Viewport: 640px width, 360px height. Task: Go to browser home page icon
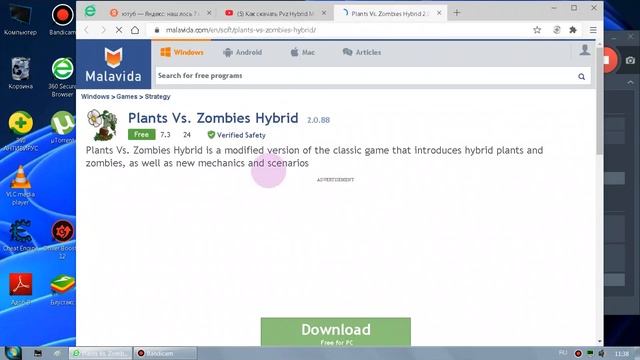tap(135, 30)
